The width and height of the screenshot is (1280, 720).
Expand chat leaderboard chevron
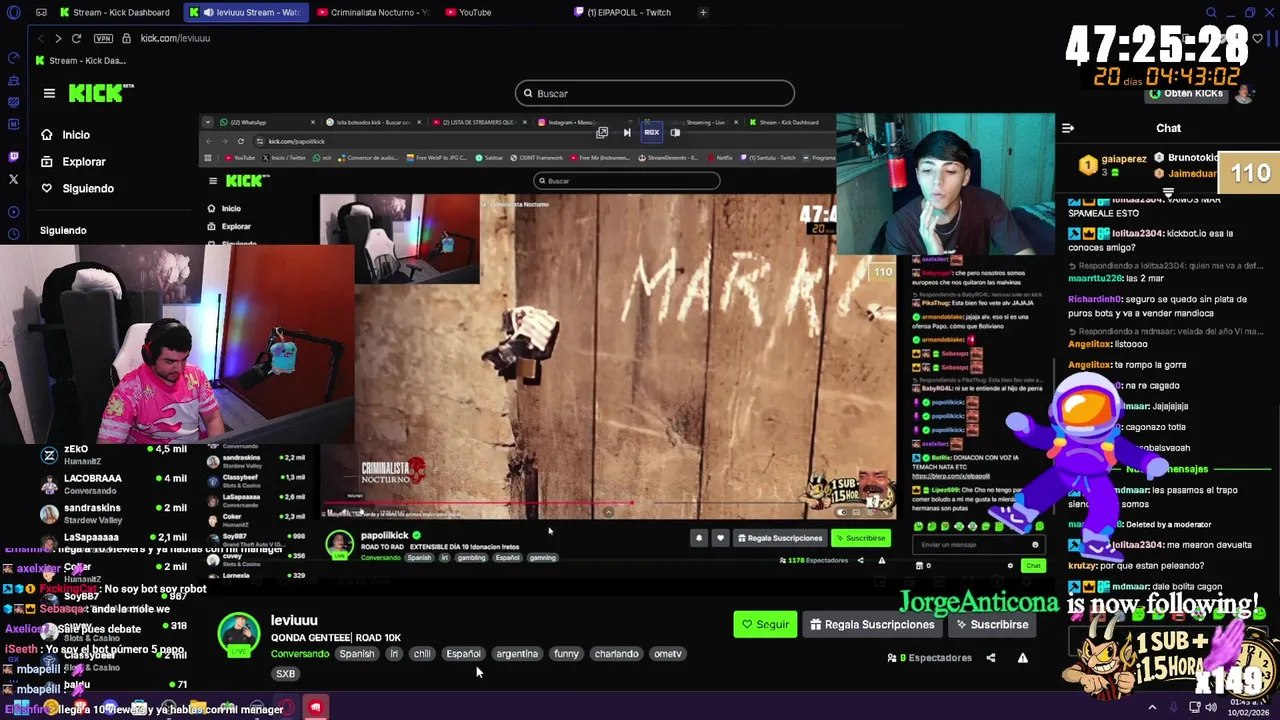[x=1168, y=192]
